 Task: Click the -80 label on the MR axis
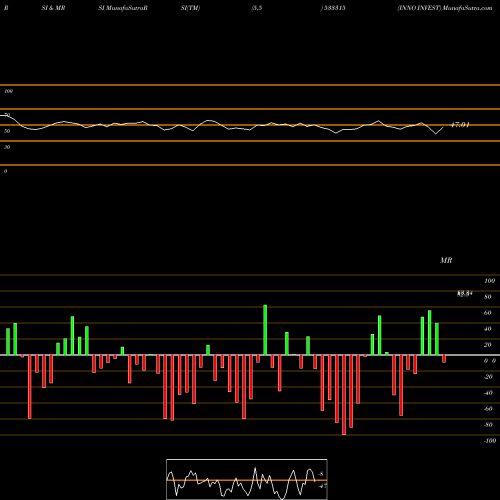pyautogui.click(x=488, y=425)
